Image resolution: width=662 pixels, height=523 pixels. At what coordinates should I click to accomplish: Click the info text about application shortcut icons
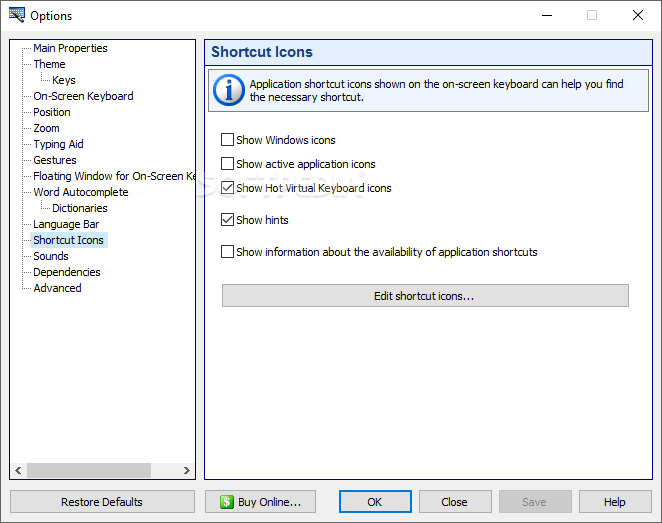437,90
